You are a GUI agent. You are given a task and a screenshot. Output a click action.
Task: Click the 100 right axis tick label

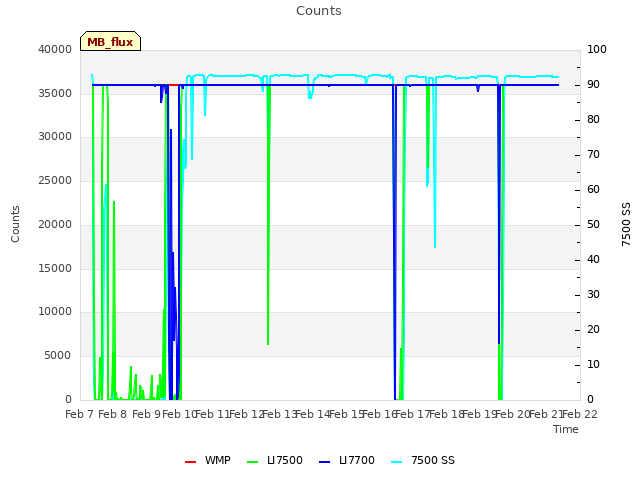click(597, 49)
